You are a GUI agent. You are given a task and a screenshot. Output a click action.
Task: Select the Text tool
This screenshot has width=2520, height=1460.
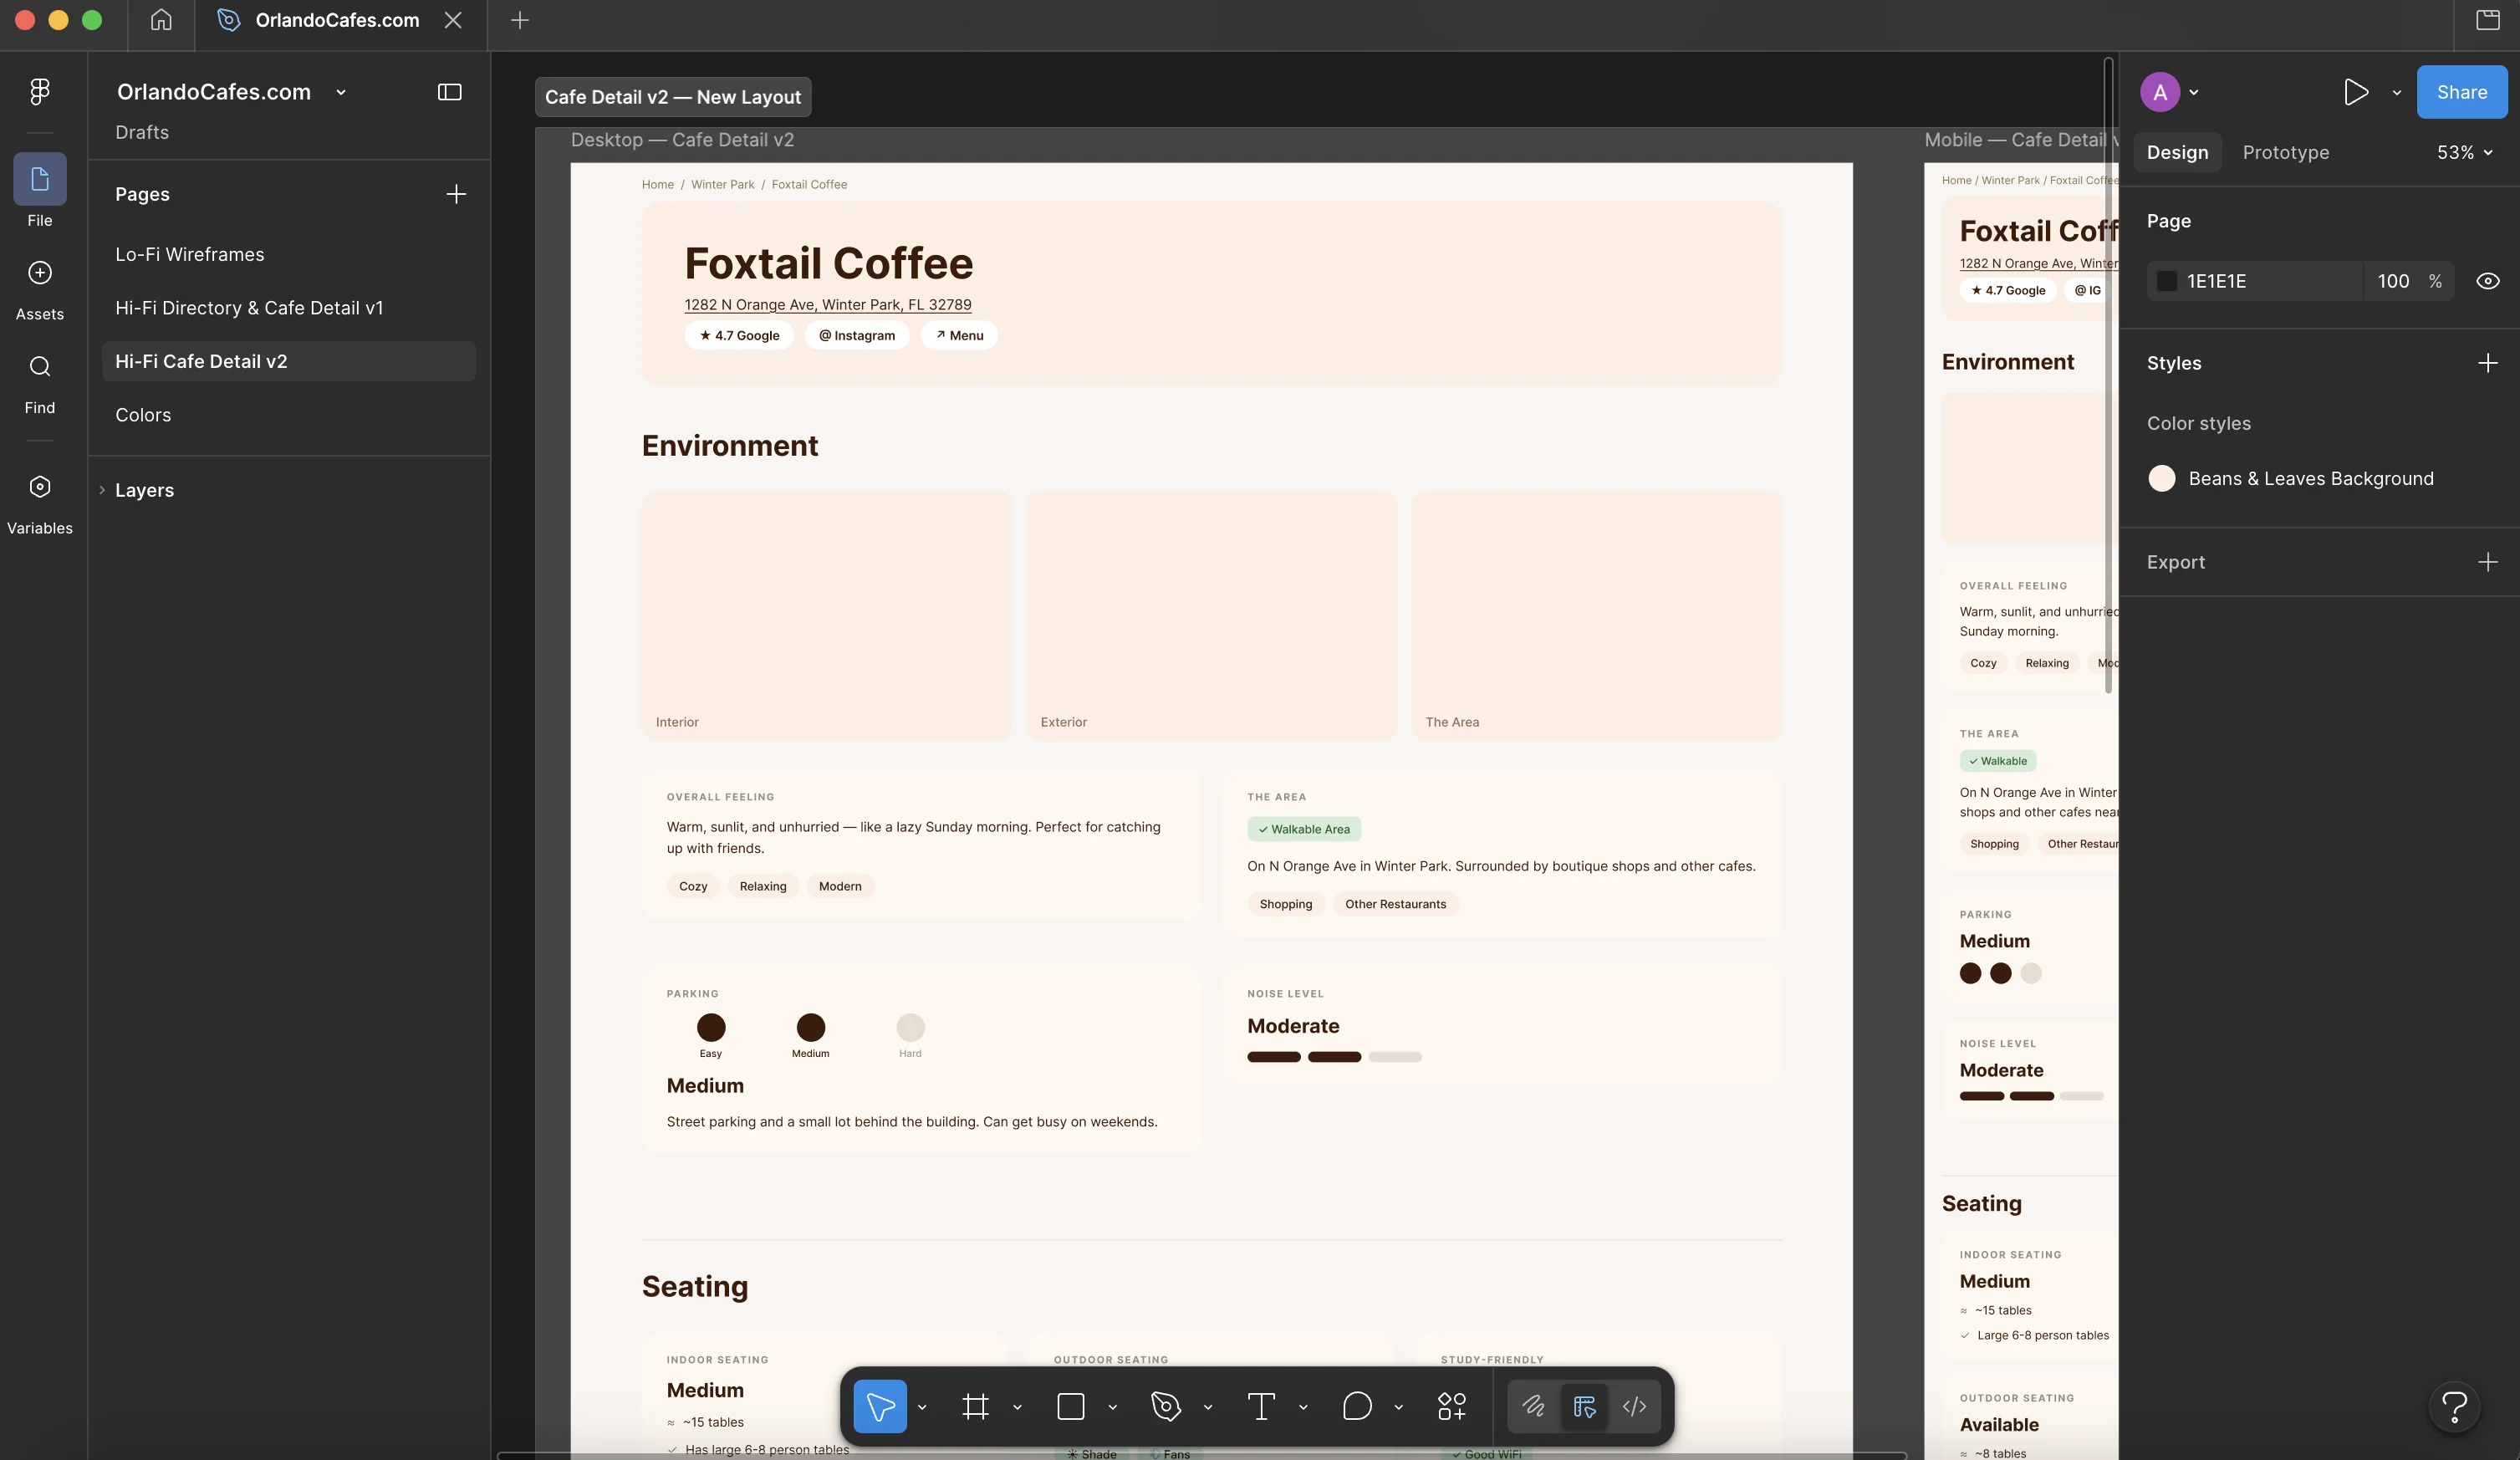(x=1261, y=1406)
